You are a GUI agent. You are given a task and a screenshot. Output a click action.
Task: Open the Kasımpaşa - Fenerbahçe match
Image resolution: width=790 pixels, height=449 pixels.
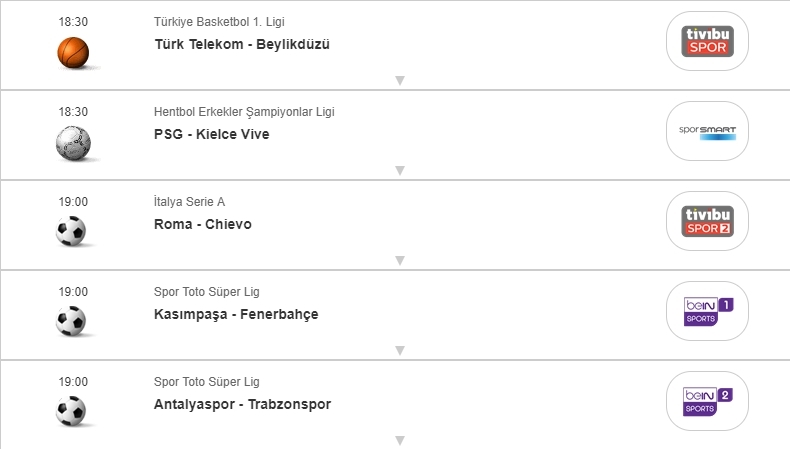(x=236, y=314)
